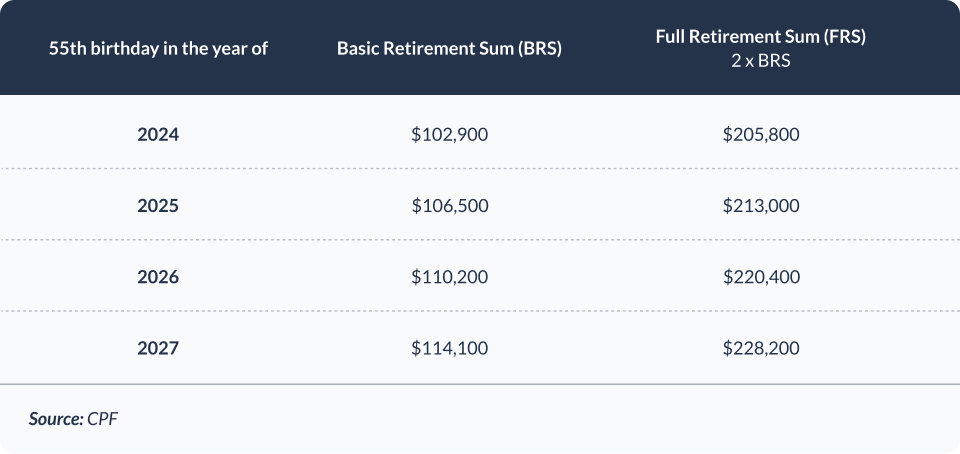The width and height of the screenshot is (960, 454).
Task: Select the $205,800 FRS amount
Action: (x=760, y=133)
